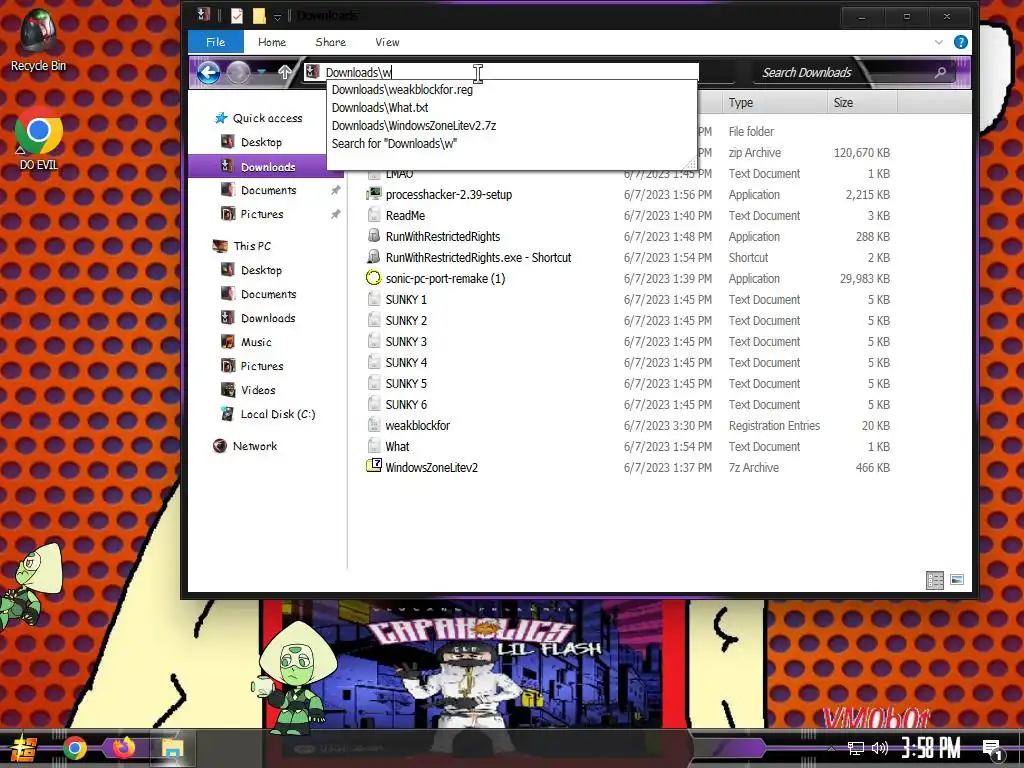
Task: Select the SUNKY 4 file name
Action: pos(406,362)
